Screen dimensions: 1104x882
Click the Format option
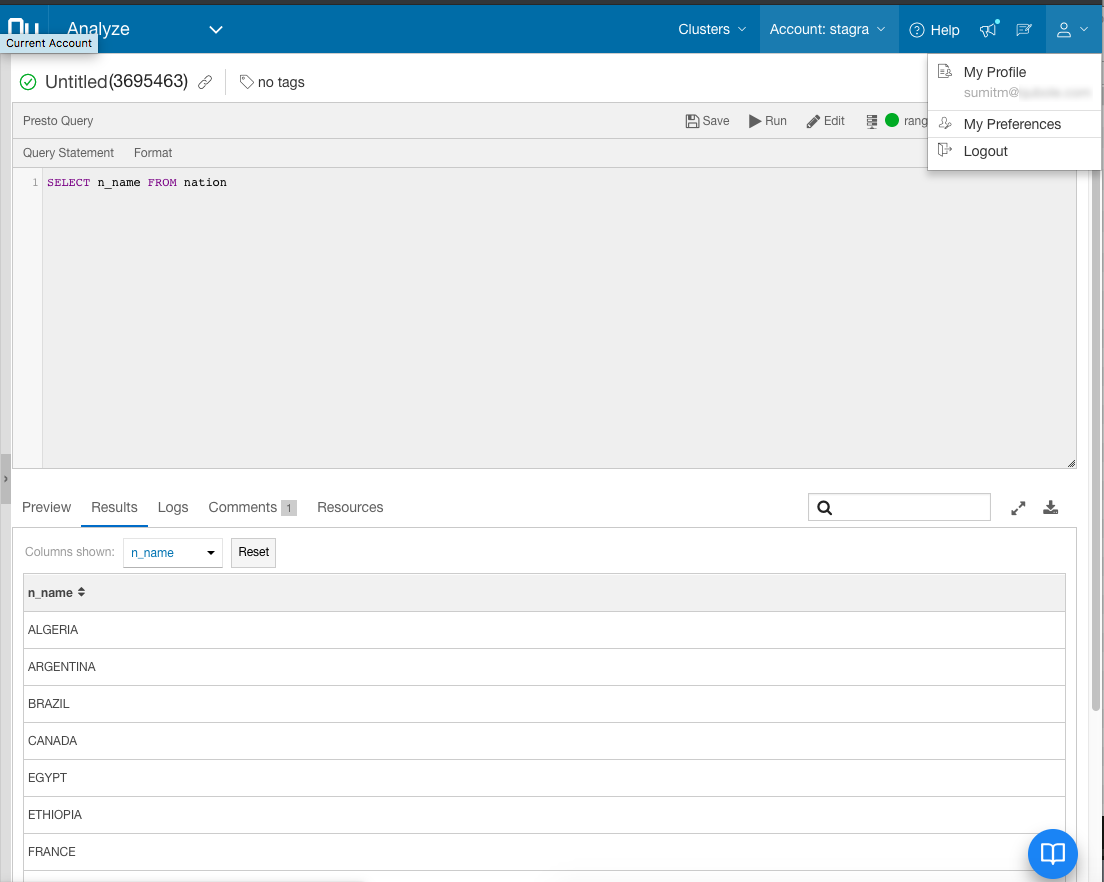pos(153,153)
